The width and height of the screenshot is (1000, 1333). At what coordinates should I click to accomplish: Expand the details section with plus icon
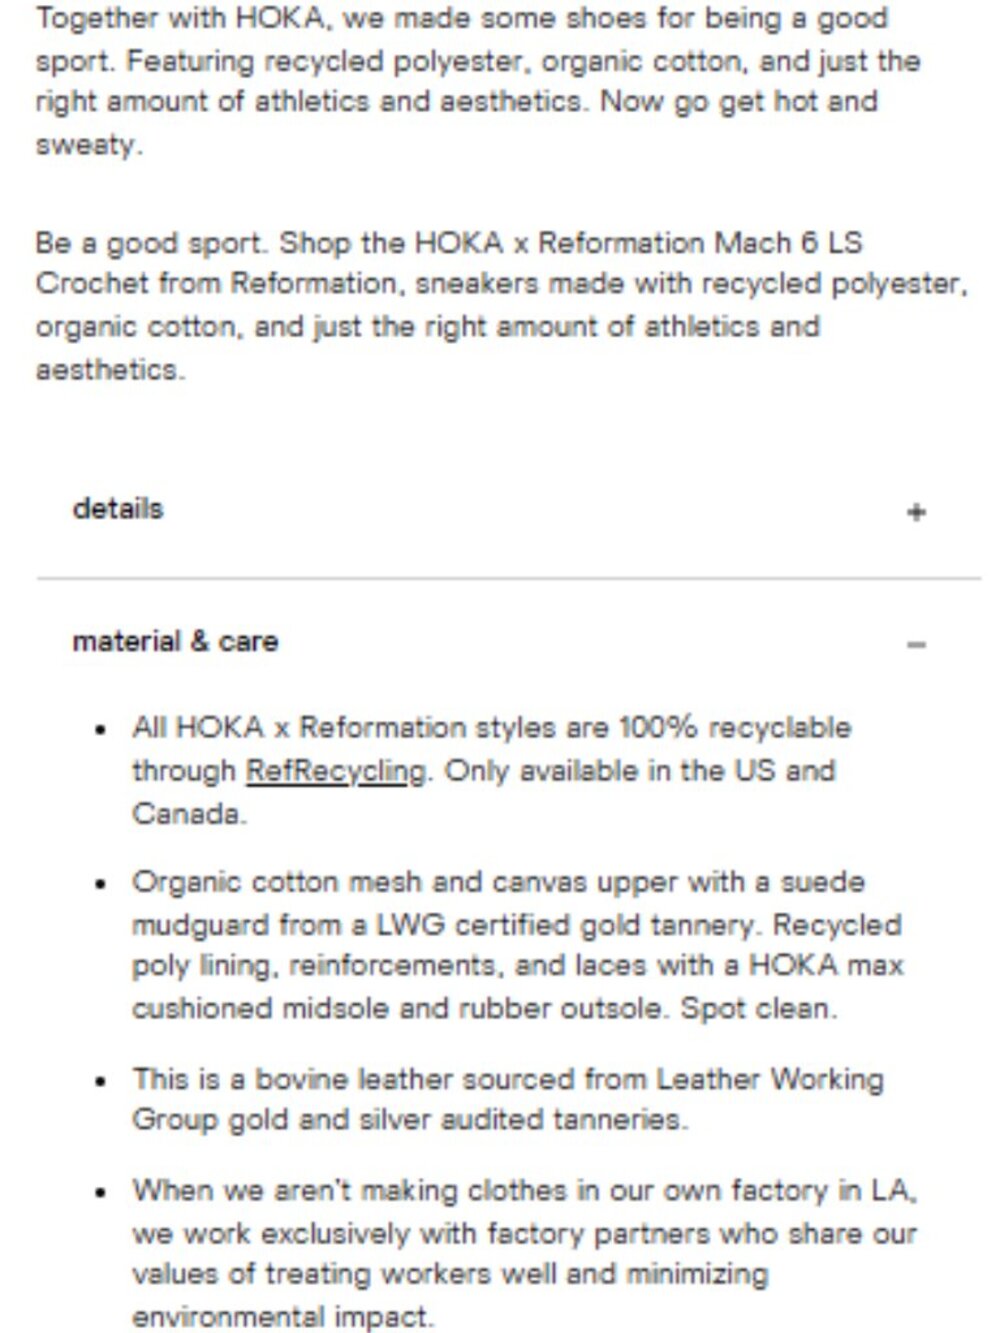[x=915, y=512]
